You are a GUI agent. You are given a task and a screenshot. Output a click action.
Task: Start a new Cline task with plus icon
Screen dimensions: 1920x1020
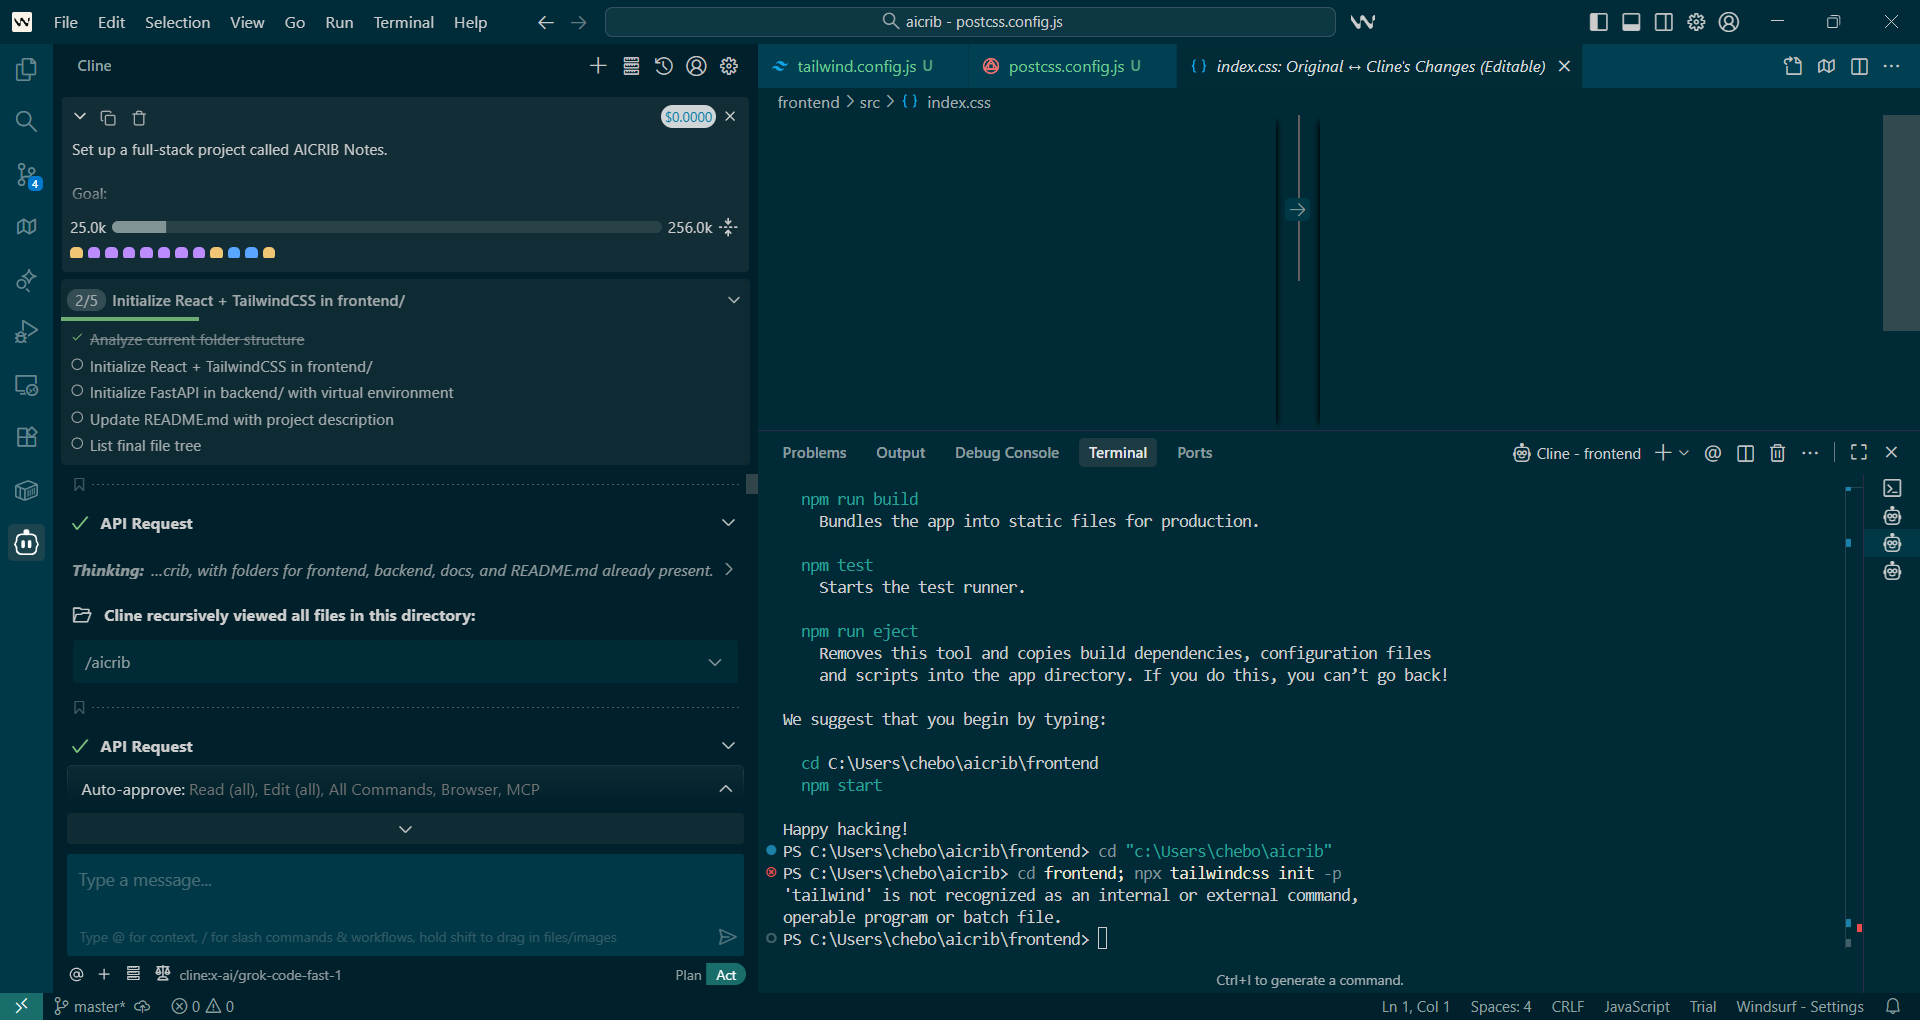click(598, 66)
